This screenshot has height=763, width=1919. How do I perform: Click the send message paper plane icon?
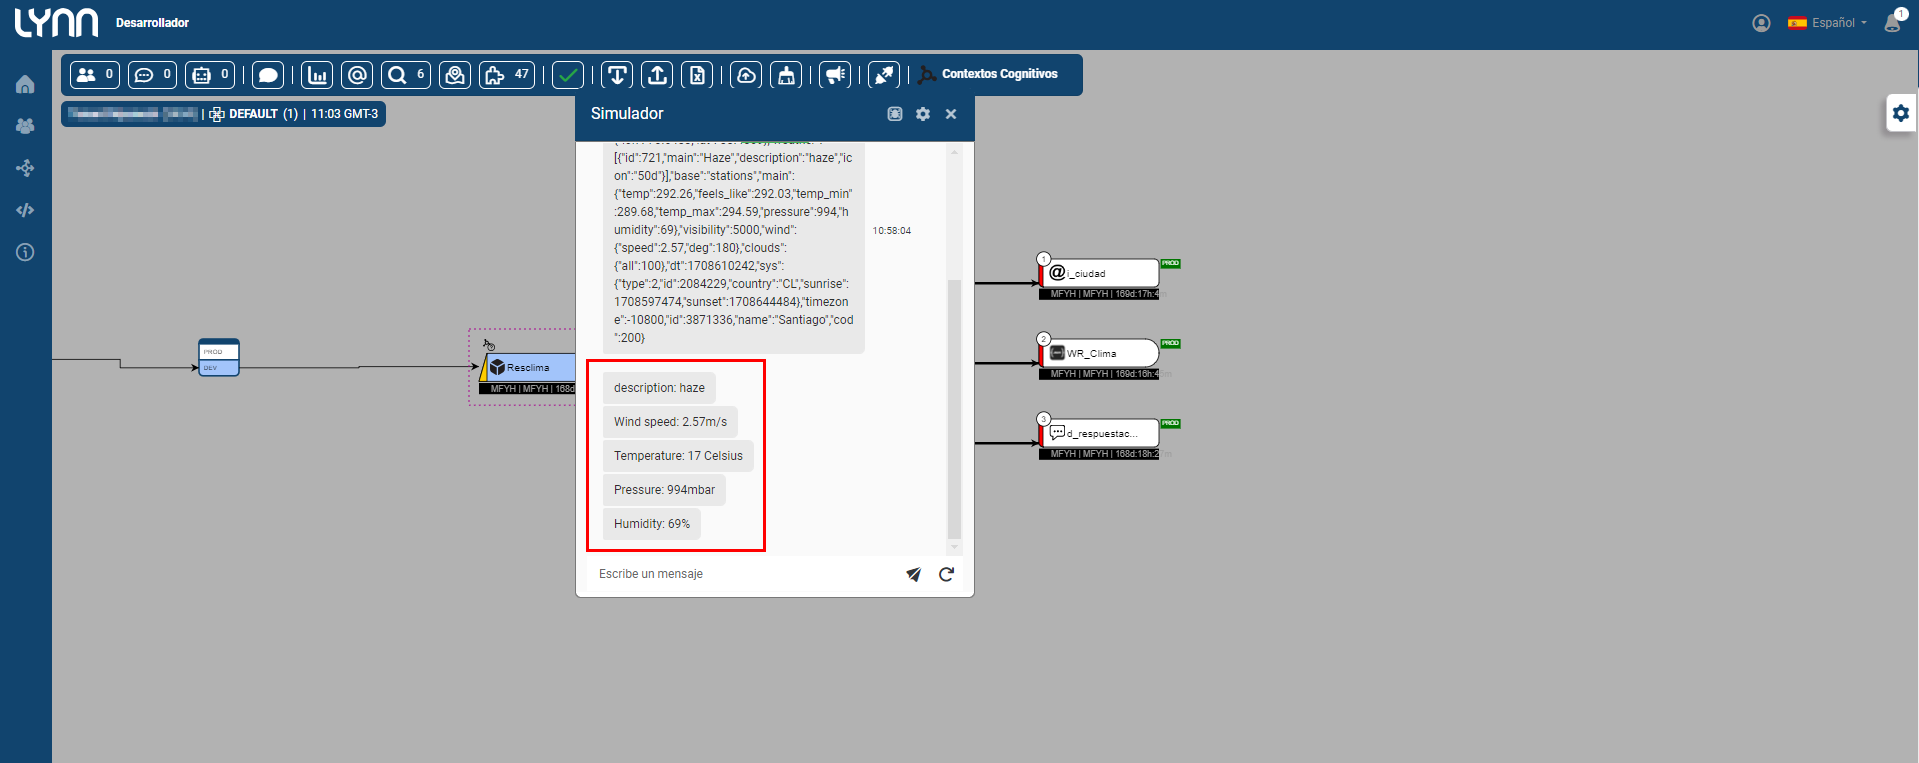[x=913, y=574]
